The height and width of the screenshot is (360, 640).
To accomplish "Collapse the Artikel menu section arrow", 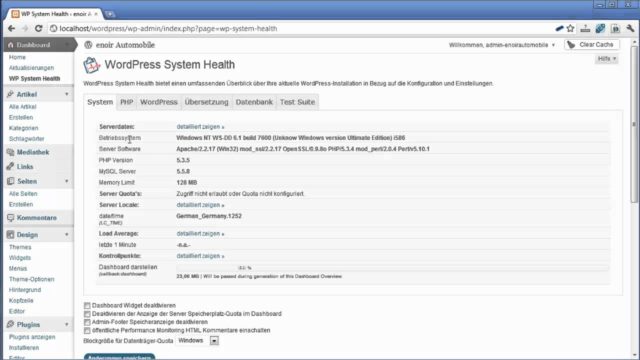I will 67,94.
